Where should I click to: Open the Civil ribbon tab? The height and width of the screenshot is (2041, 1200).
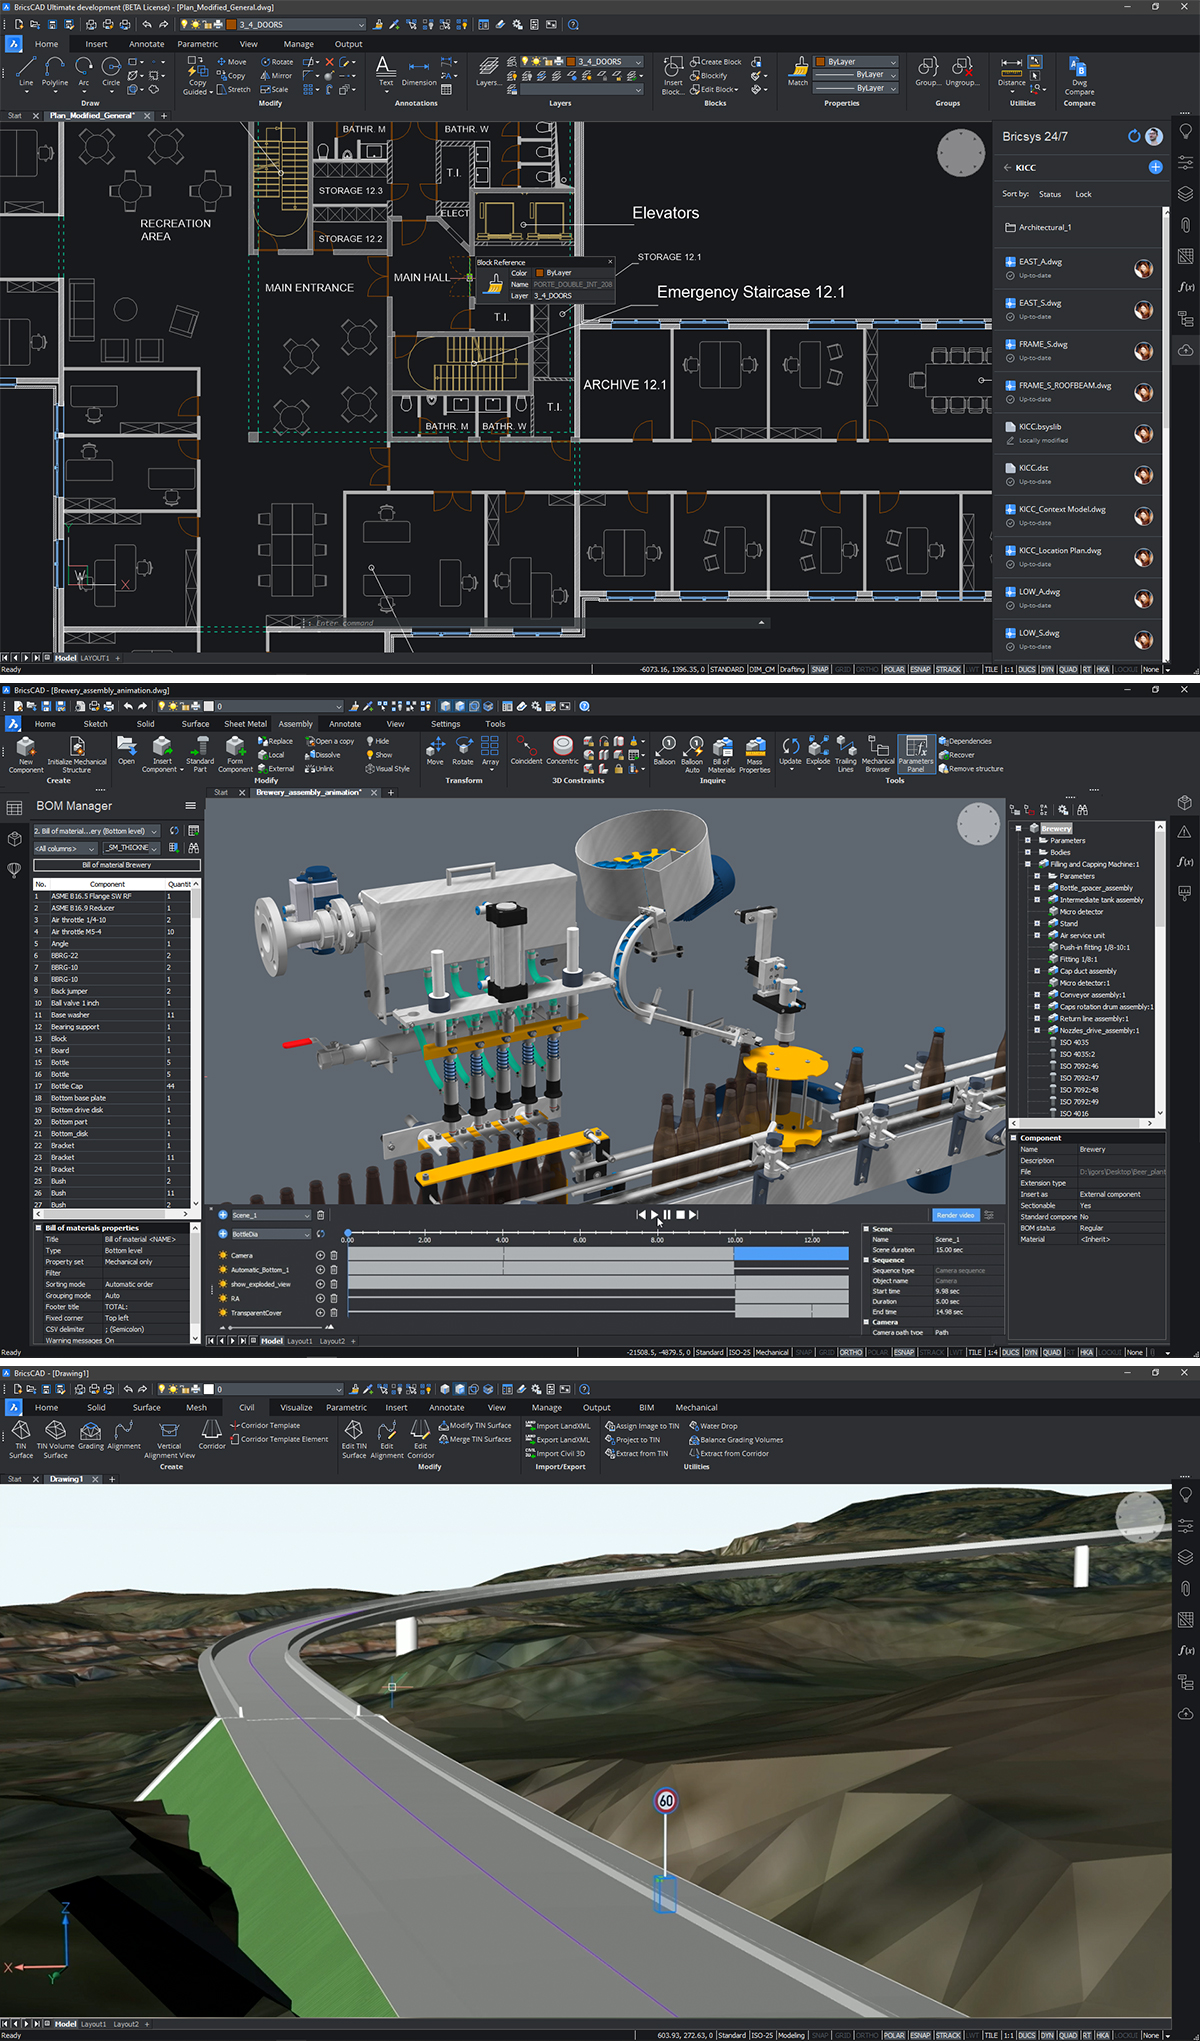(246, 1407)
